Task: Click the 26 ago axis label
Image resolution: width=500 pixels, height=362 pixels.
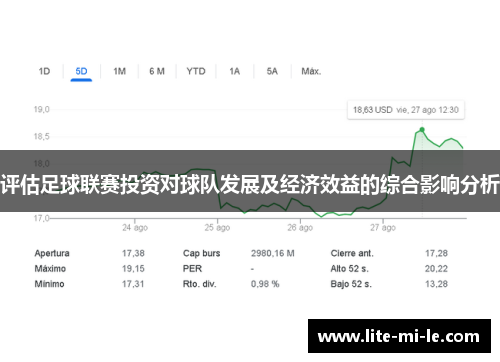Action: pyautogui.click(x=300, y=228)
